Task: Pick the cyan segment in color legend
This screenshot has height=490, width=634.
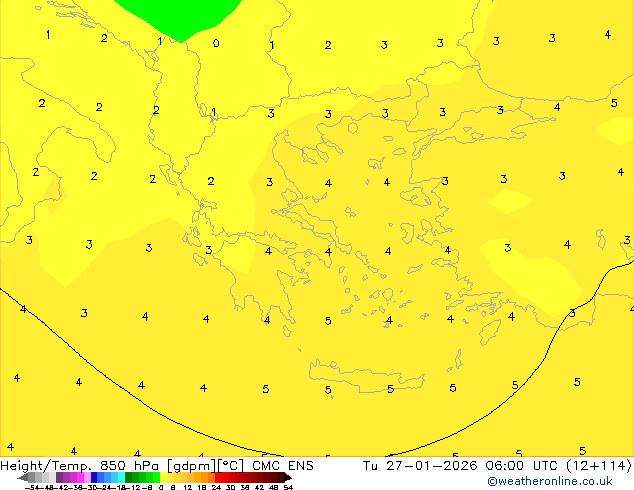Action: pos(118,478)
